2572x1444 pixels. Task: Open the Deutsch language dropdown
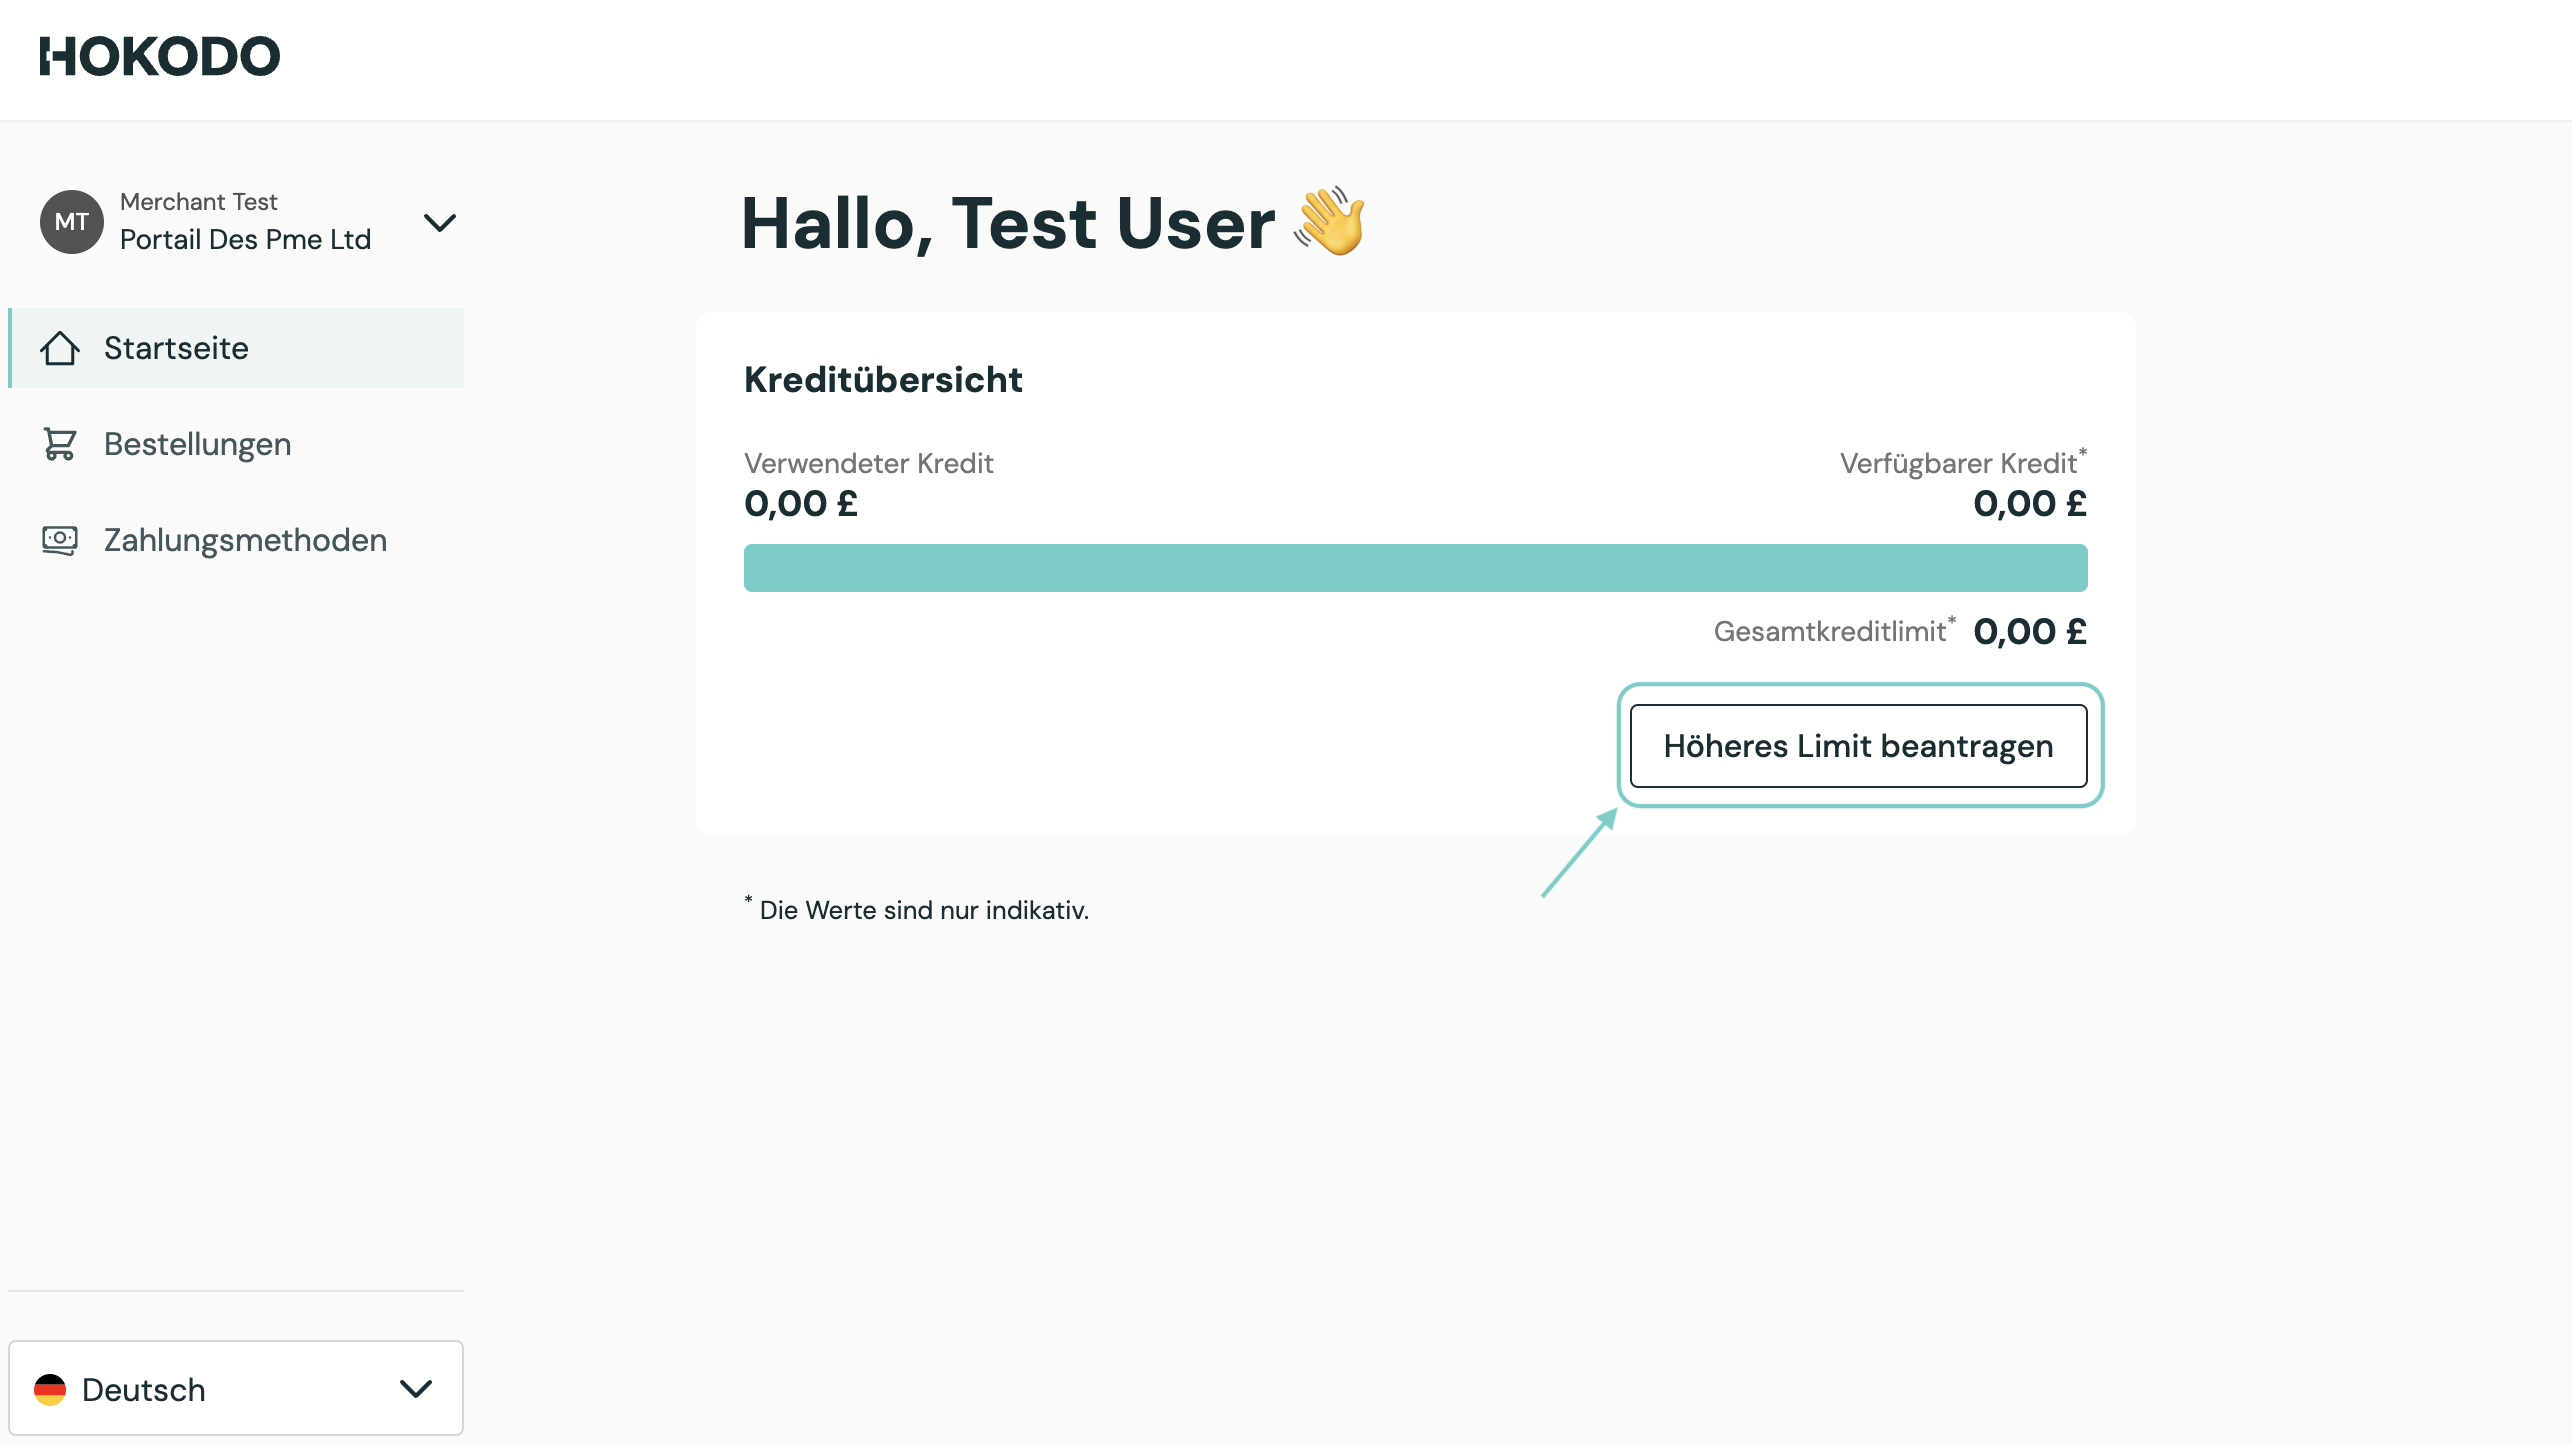click(236, 1389)
